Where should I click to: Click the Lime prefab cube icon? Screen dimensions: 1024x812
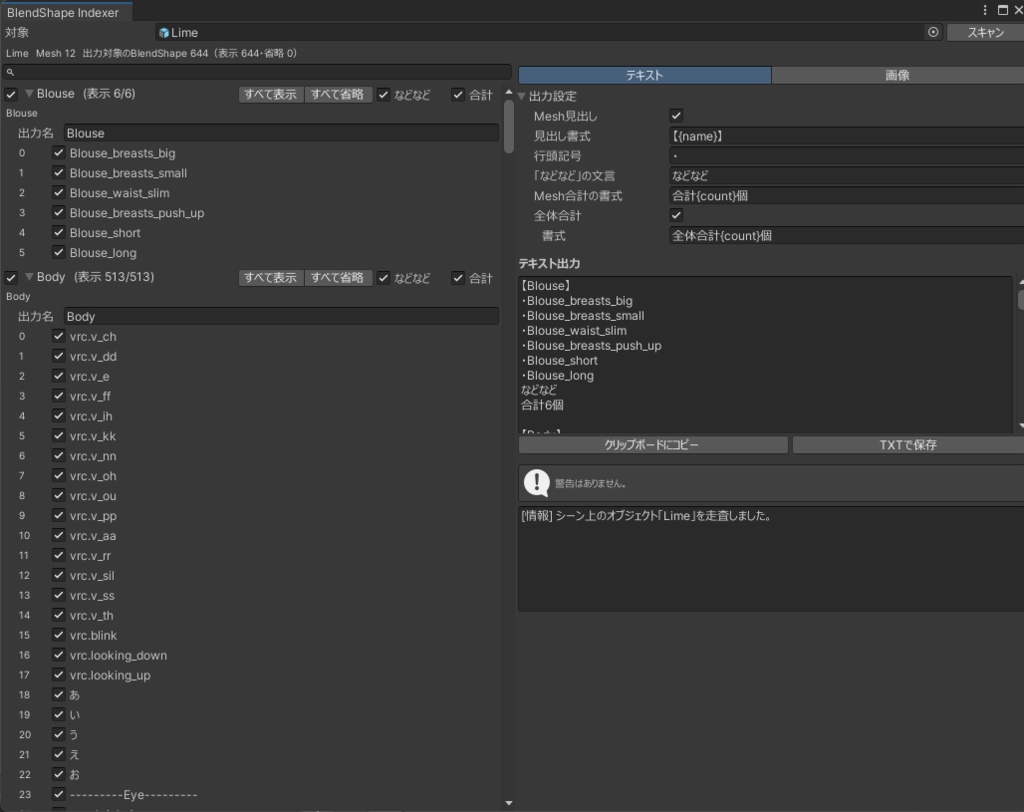[164, 33]
